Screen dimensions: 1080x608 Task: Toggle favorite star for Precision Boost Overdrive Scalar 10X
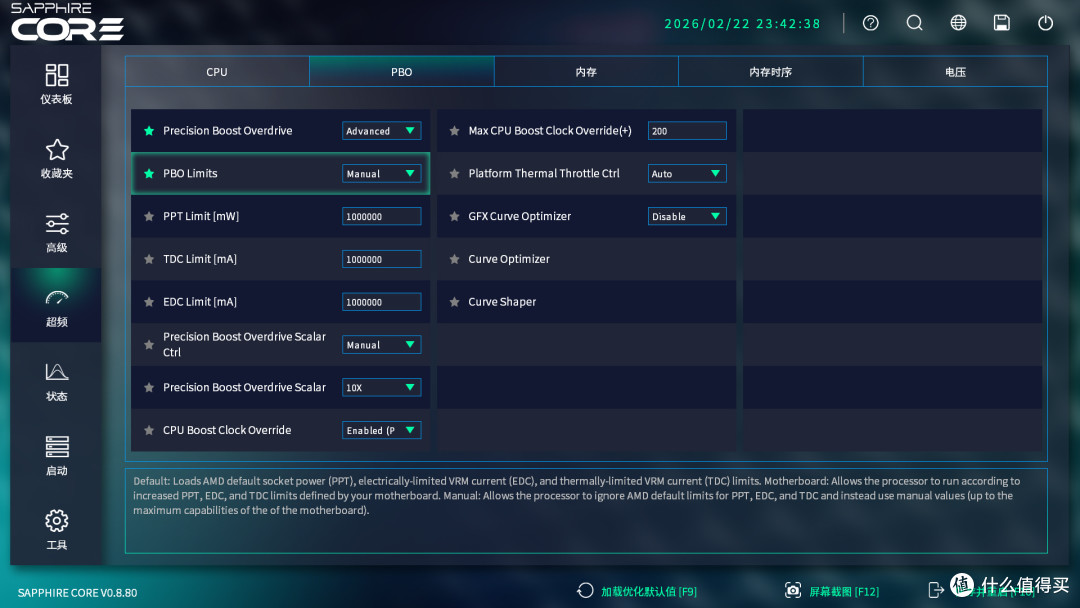(149, 388)
